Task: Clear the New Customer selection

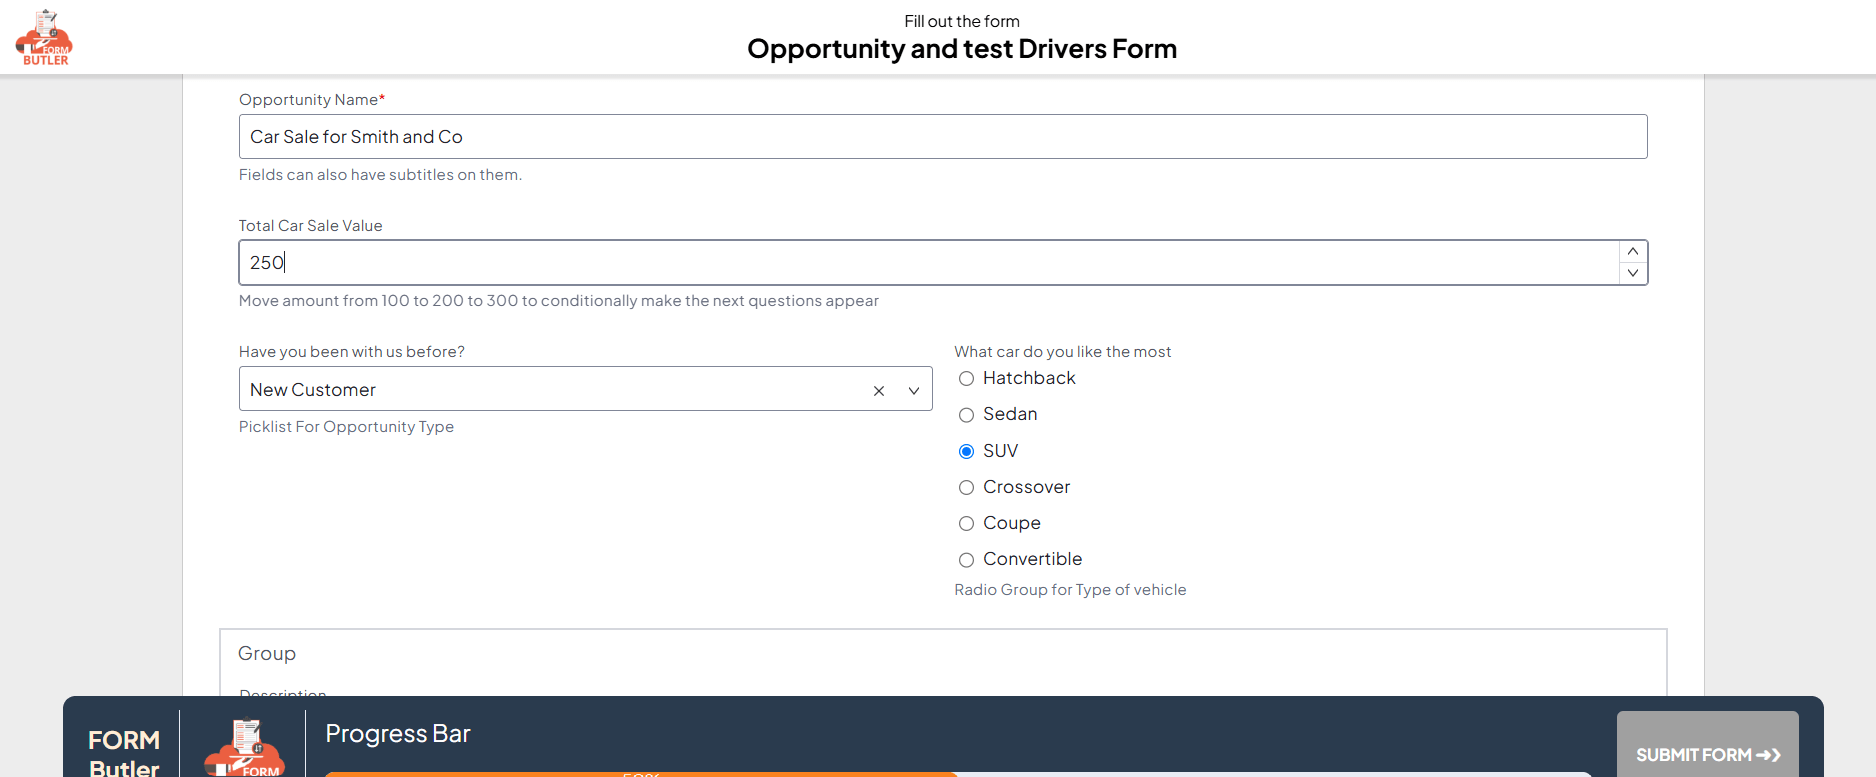Action: click(879, 391)
